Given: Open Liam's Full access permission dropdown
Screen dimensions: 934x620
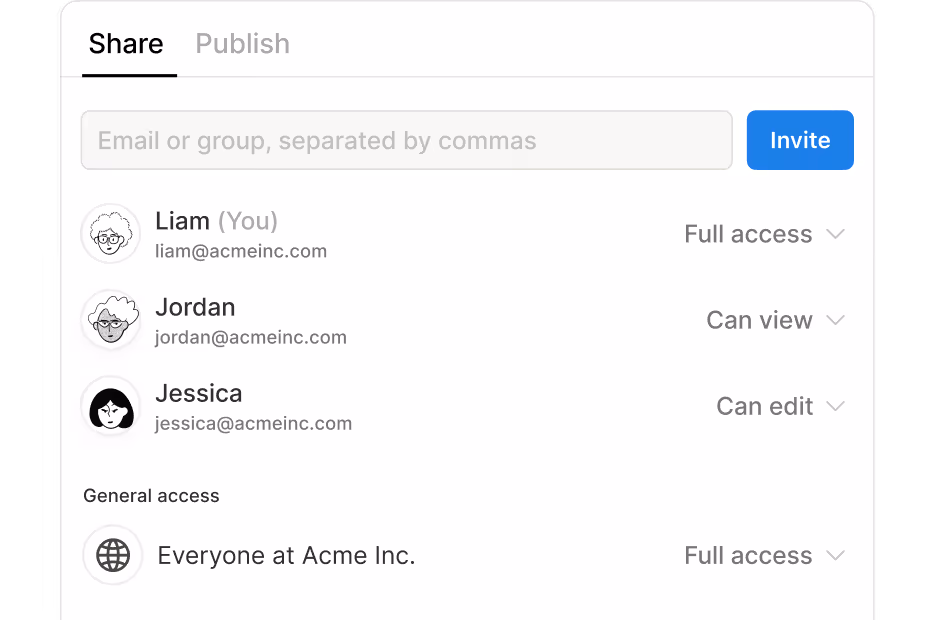Looking at the screenshot, I should pos(748,234).
